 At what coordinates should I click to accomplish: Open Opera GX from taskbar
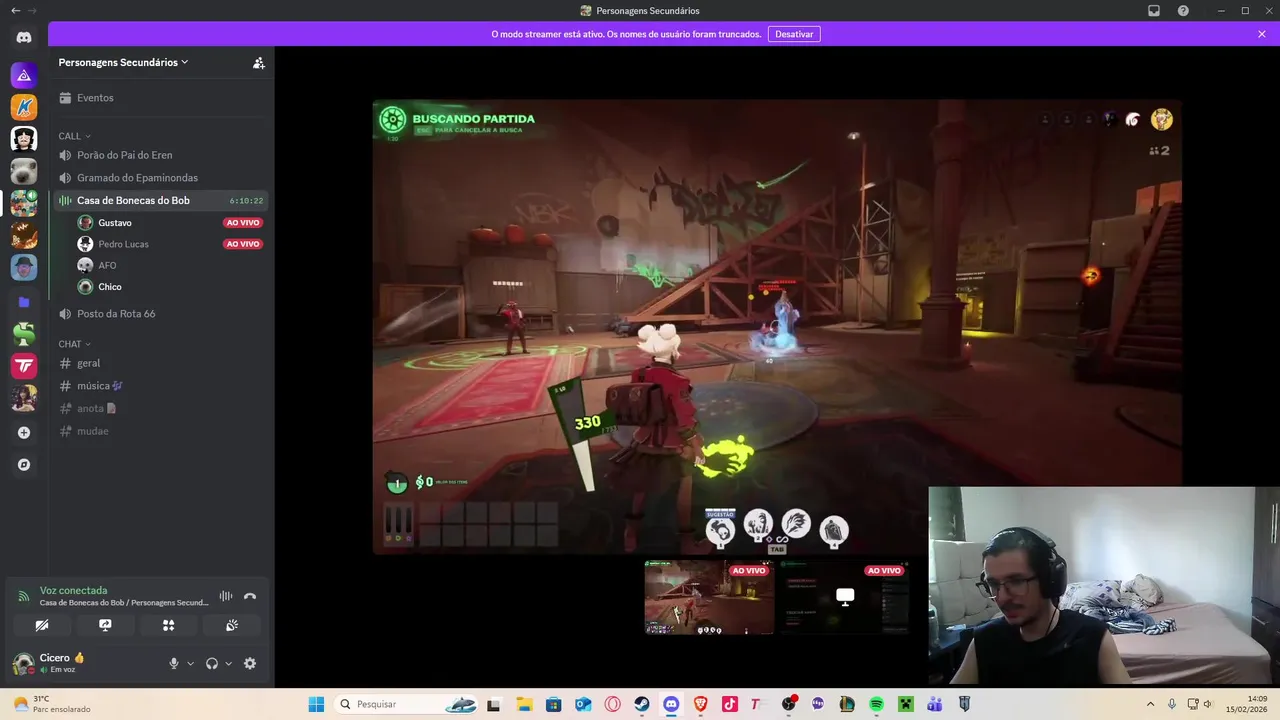[x=612, y=704]
